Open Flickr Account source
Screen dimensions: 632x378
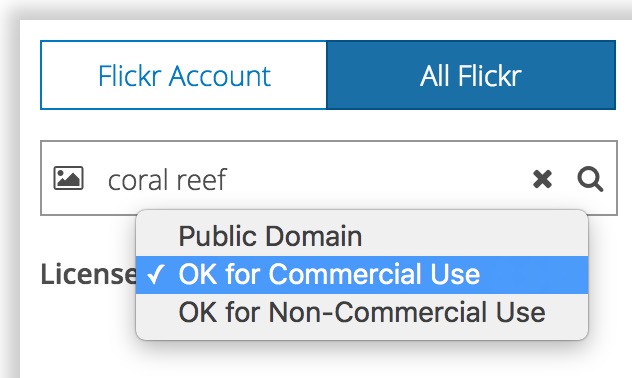pyautogui.click(x=184, y=75)
